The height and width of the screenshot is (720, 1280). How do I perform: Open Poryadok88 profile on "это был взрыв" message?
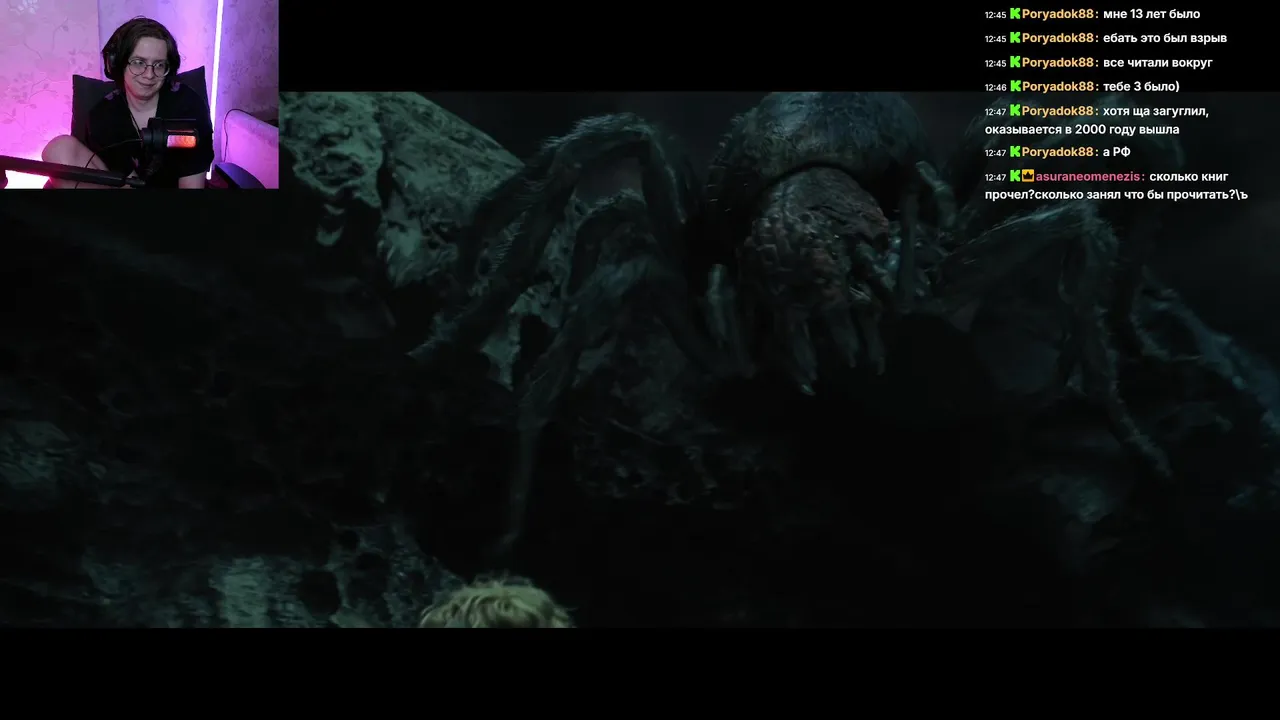tap(1060, 38)
